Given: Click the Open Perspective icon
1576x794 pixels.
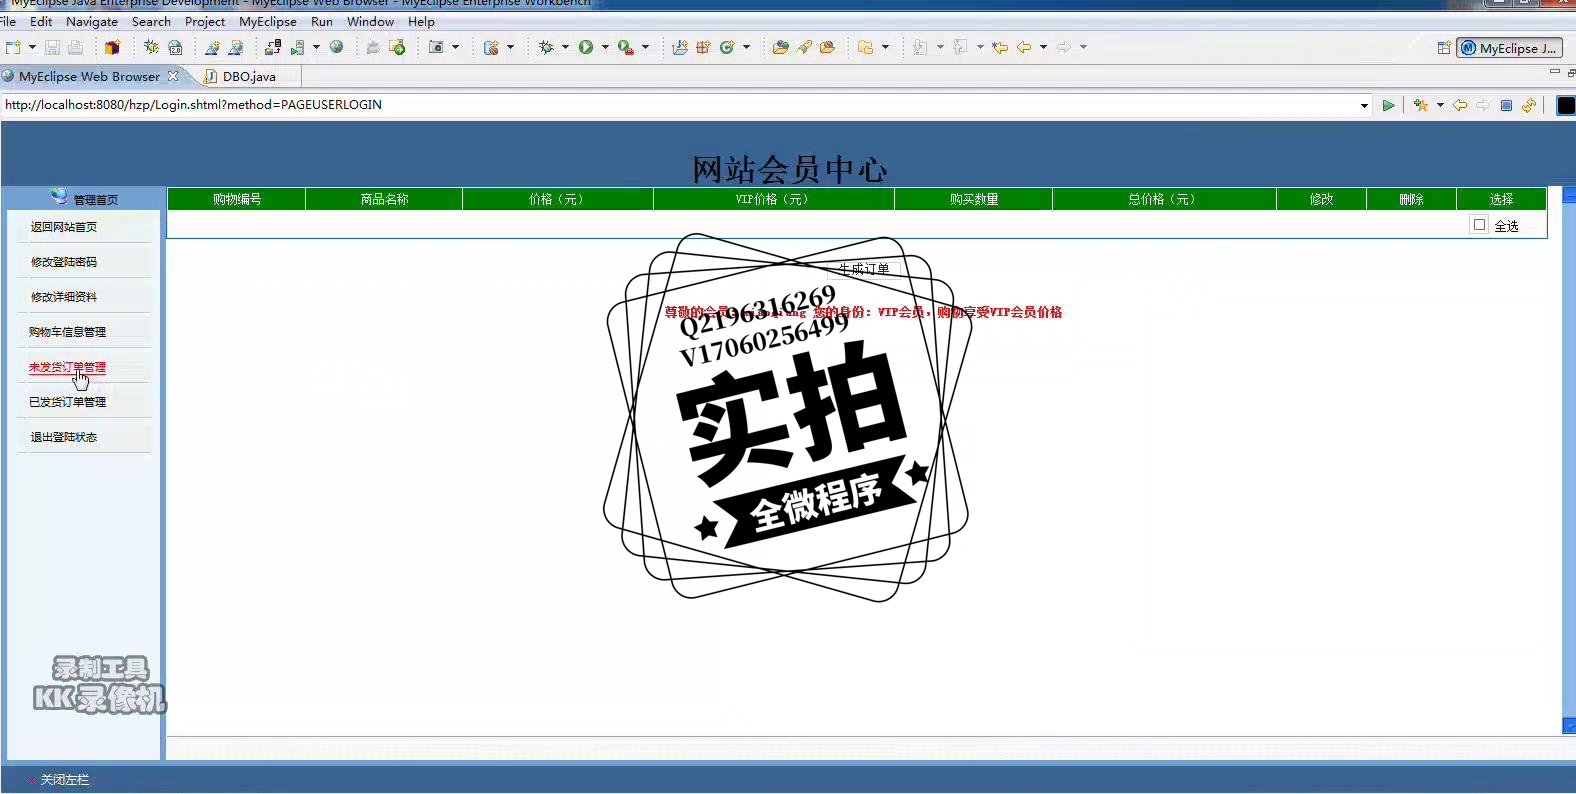Looking at the screenshot, I should pos(1444,48).
